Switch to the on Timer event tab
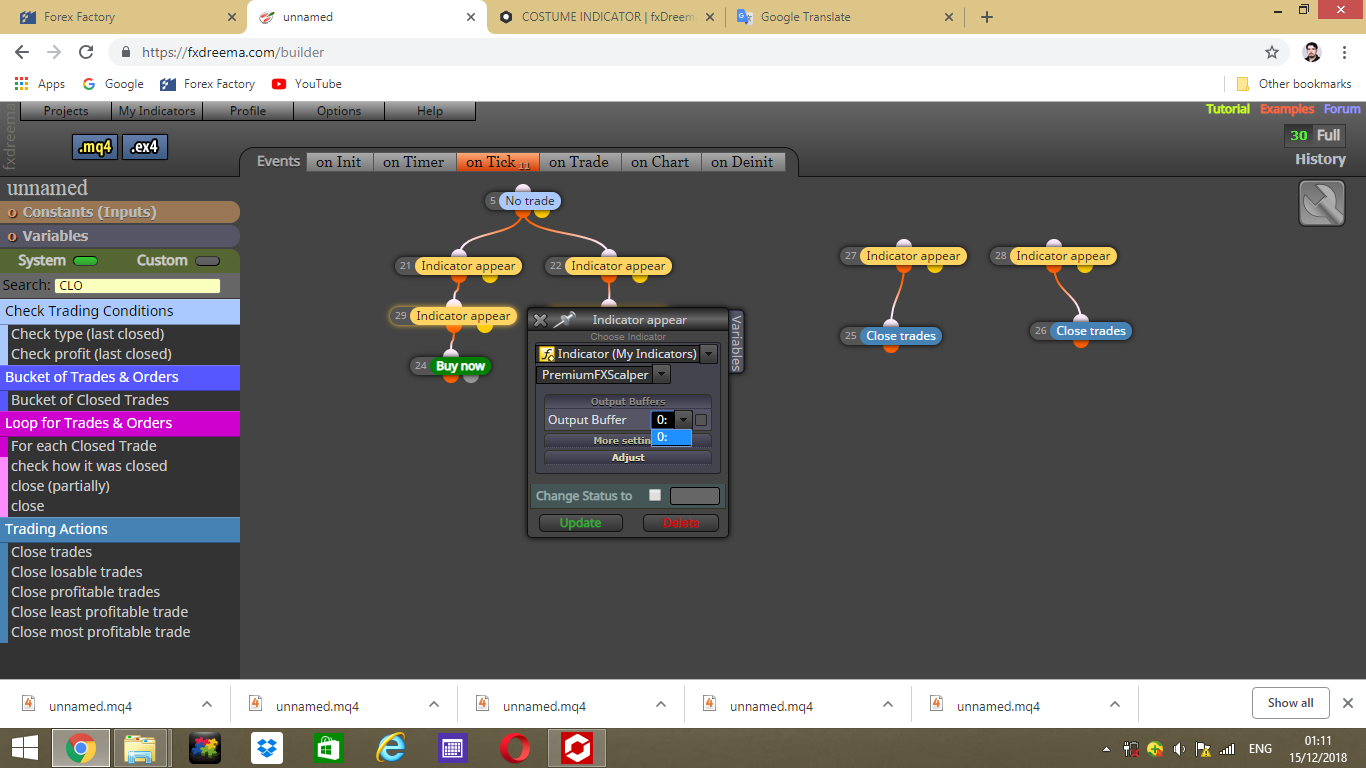The height and width of the screenshot is (768, 1366). (413, 162)
